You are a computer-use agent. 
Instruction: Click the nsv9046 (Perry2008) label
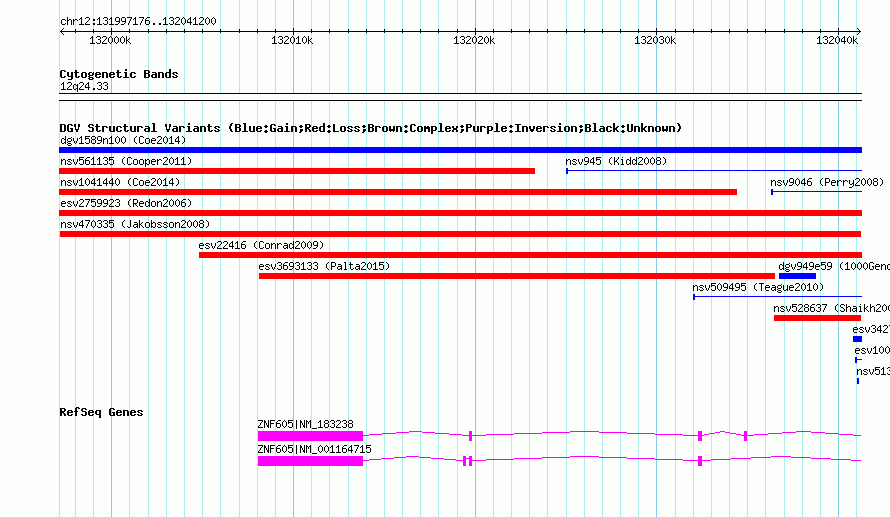click(827, 182)
